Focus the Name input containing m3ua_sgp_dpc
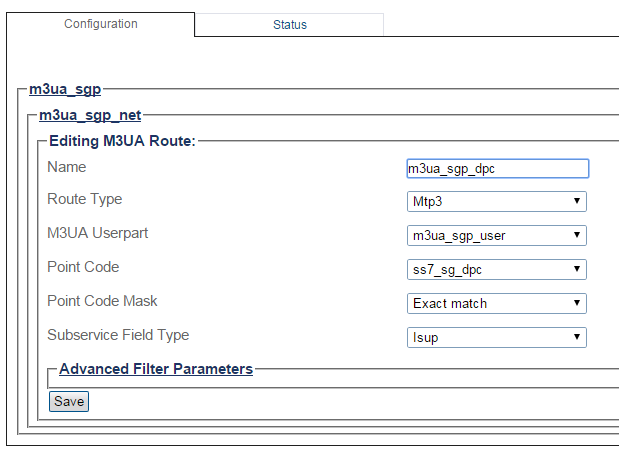Viewport: 619px width, 461px height. (x=498, y=169)
